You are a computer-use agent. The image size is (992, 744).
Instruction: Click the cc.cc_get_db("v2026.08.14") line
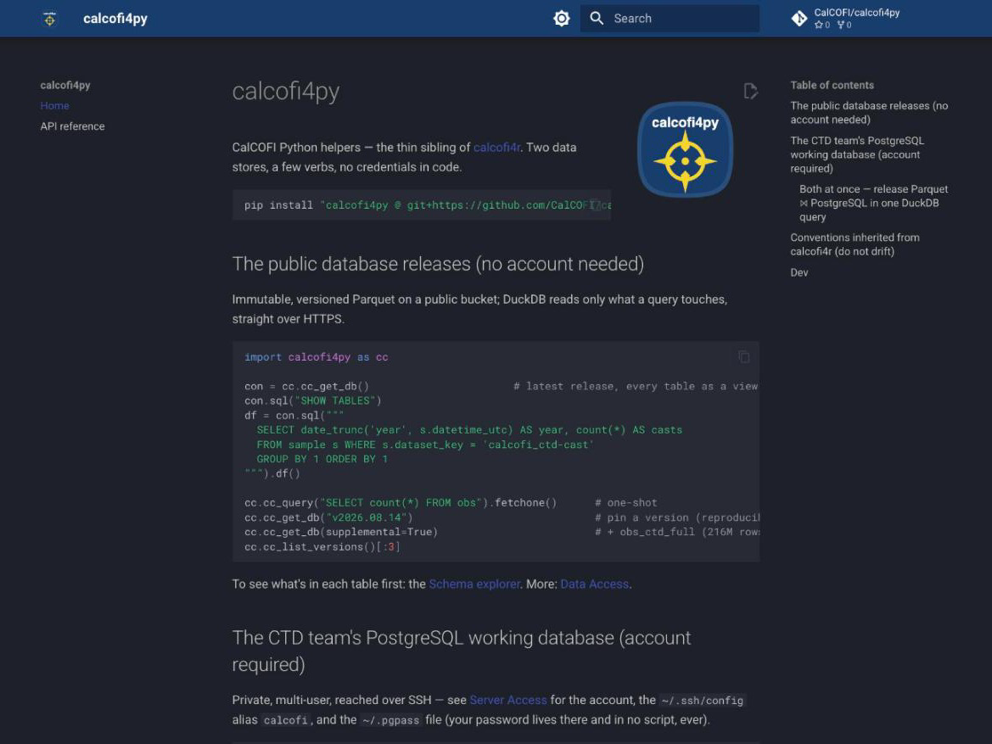(328, 517)
